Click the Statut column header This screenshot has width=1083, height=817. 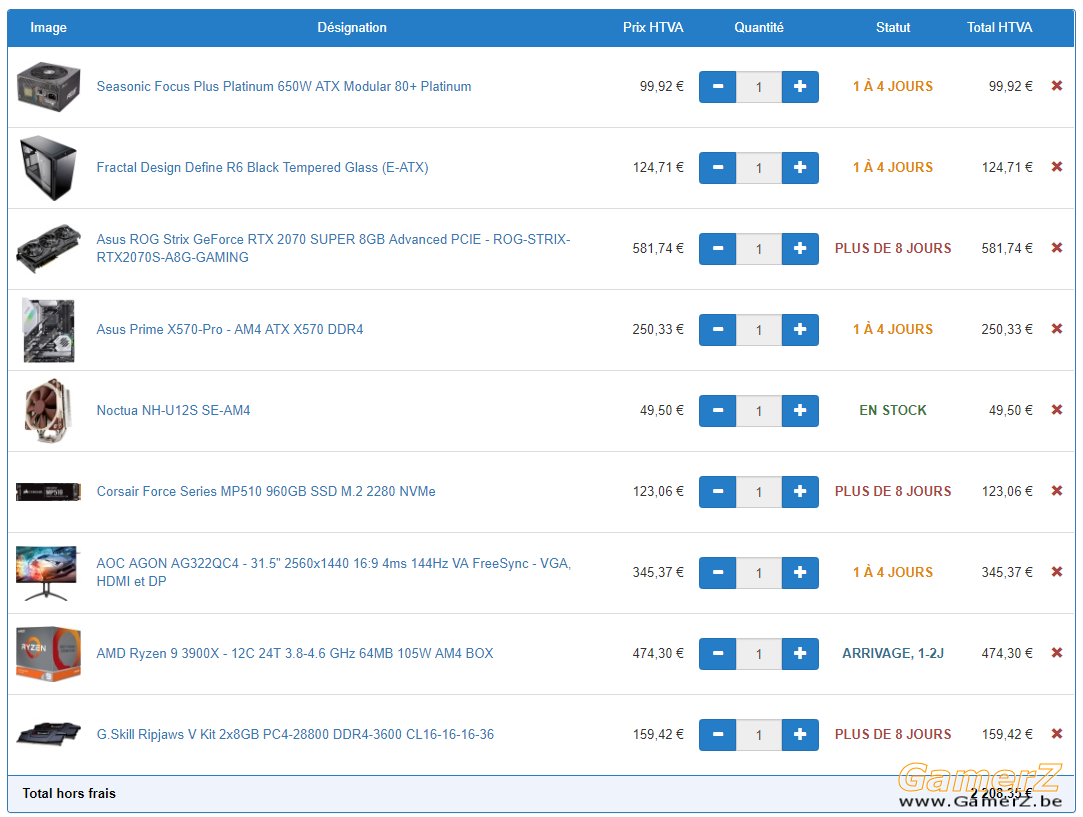click(892, 28)
